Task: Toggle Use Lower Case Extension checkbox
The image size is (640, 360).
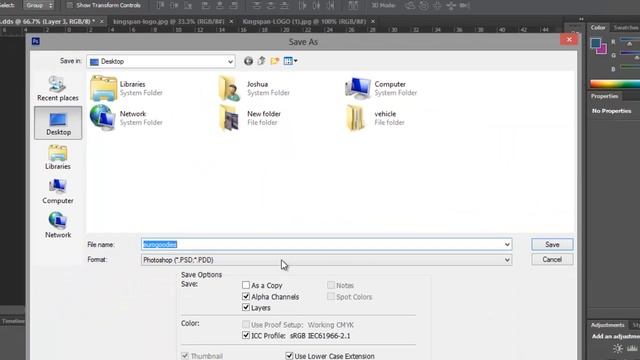Action: pyautogui.click(x=289, y=356)
